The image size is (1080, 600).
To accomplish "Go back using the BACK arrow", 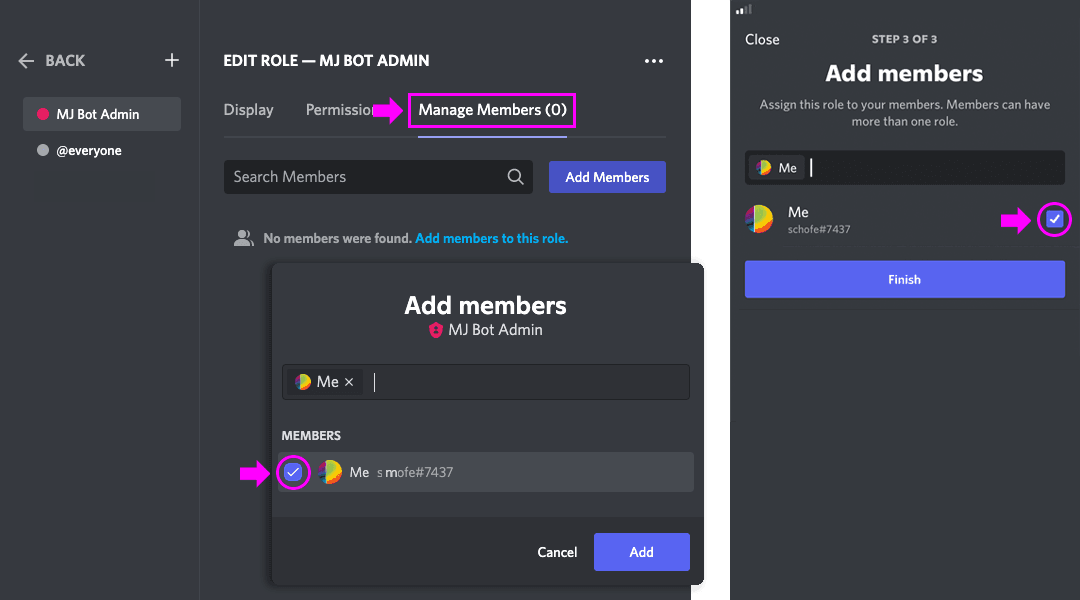I will [26, 61].
